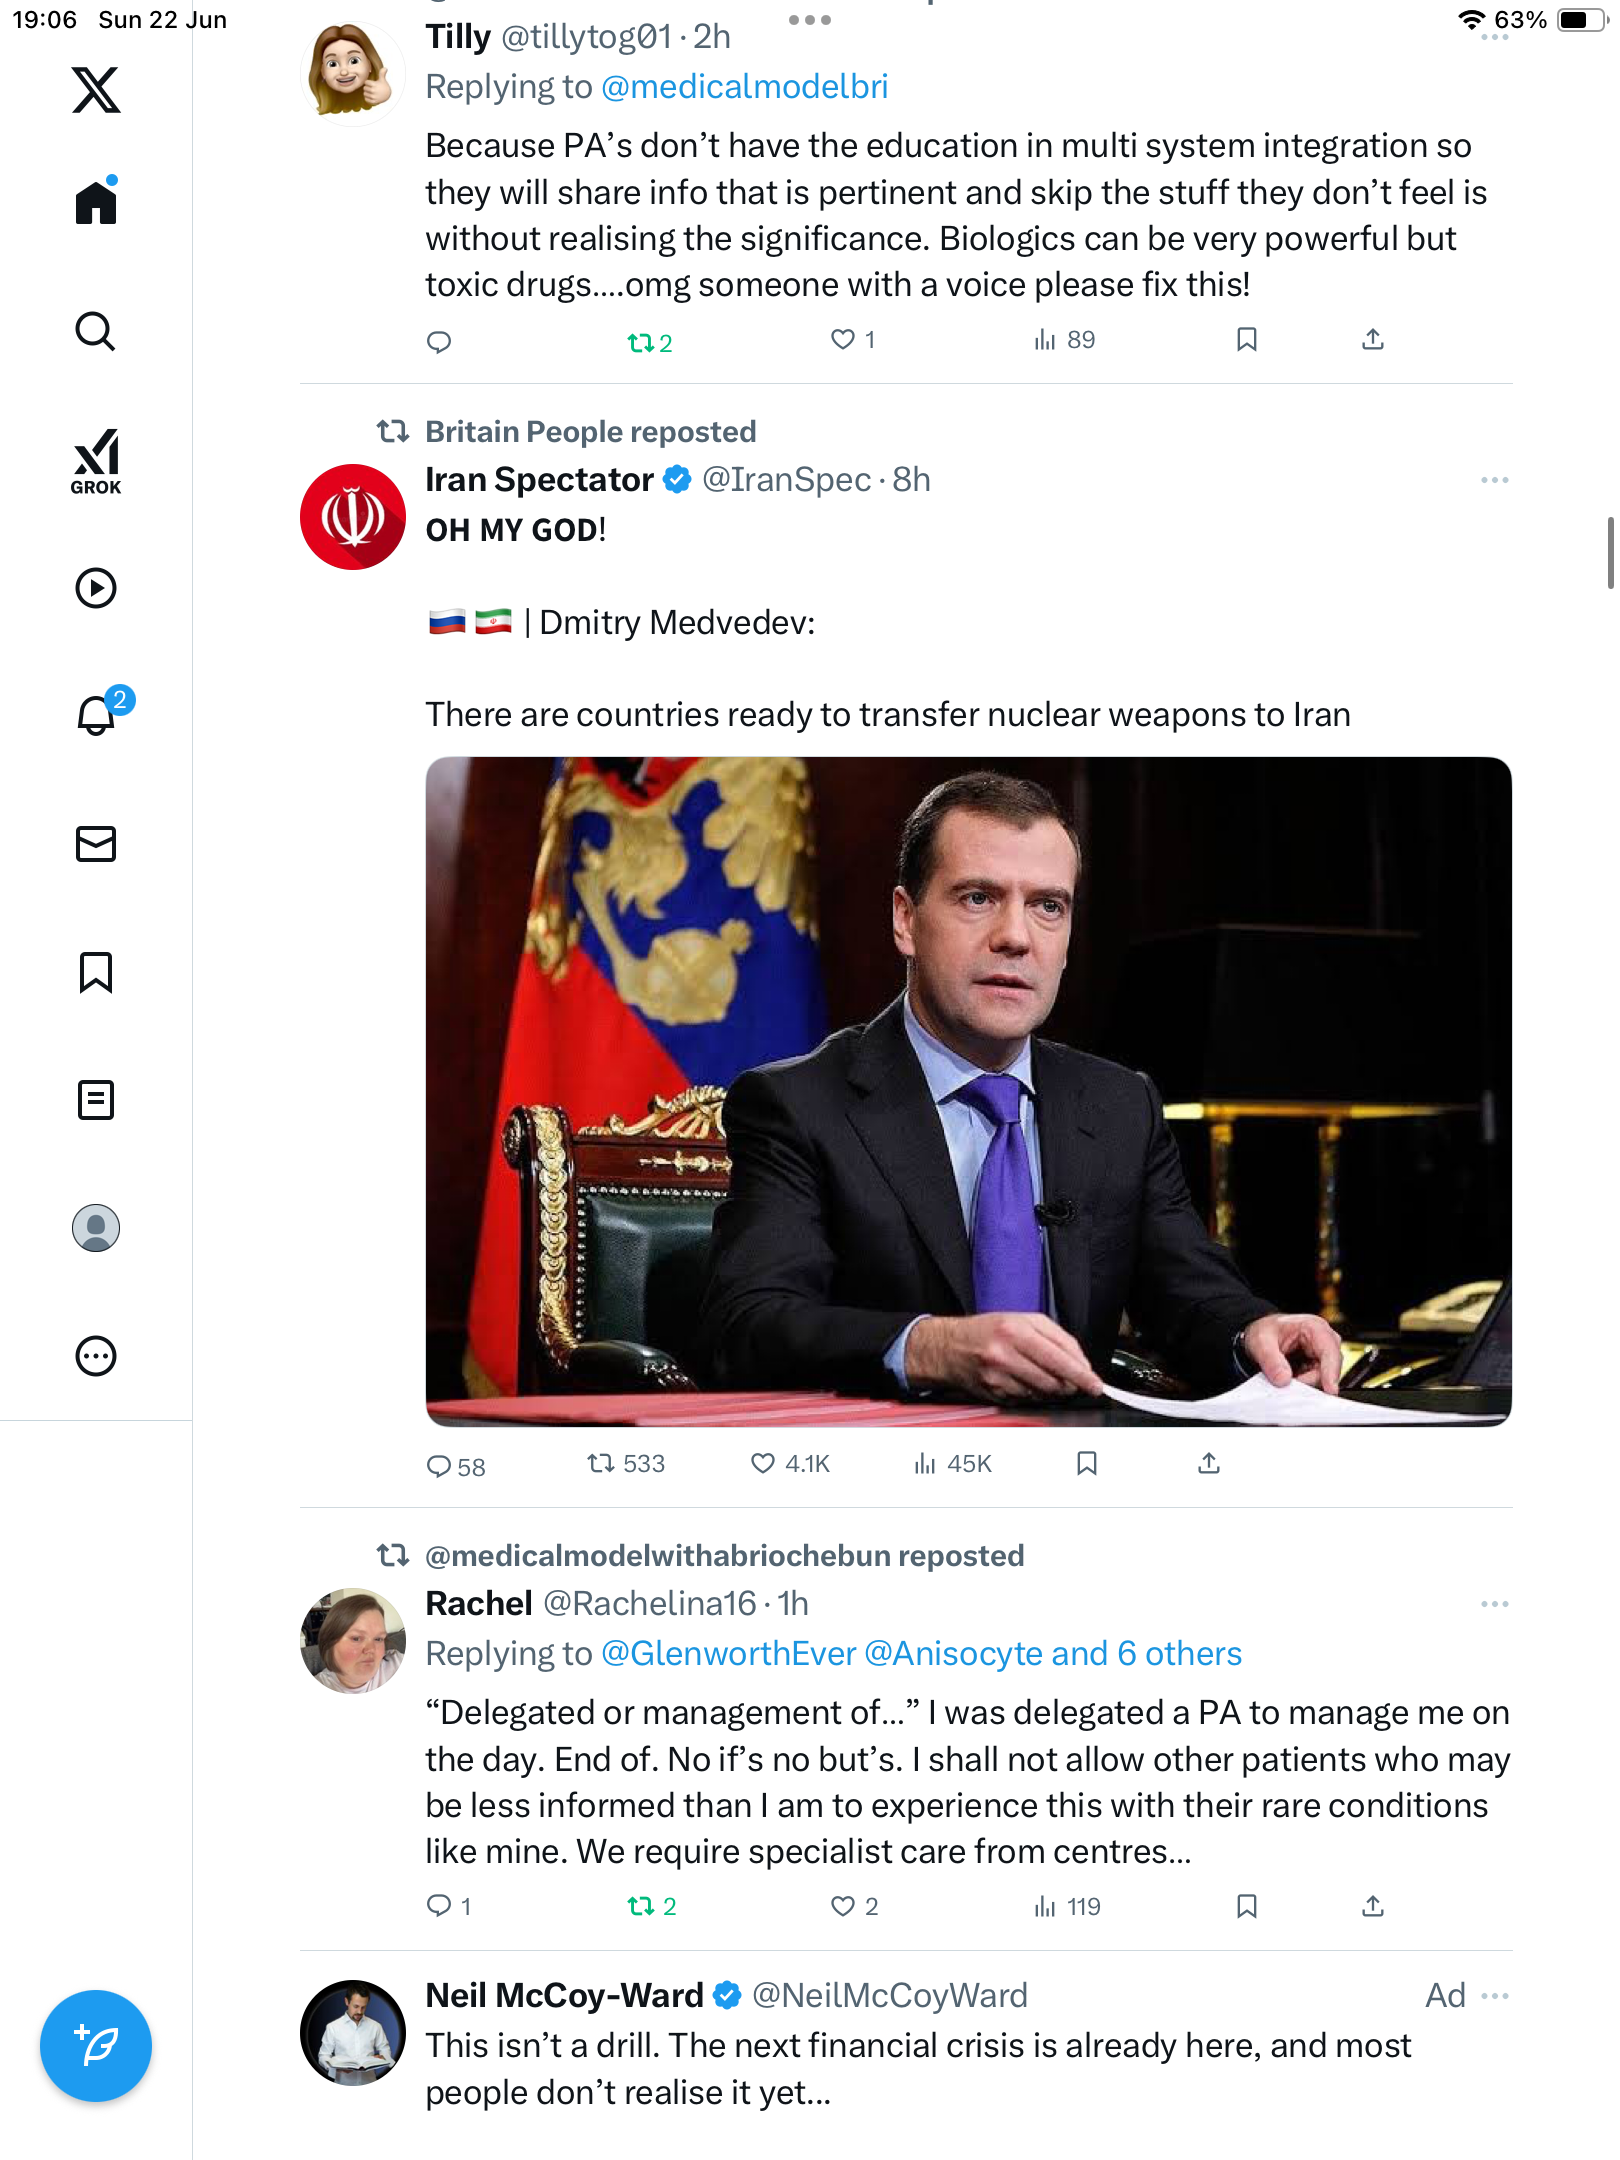Expand the More circle menu in sidebar
This screenshot has height=2160, width=1620.
pyautogui.click(x=96, y=1356)
